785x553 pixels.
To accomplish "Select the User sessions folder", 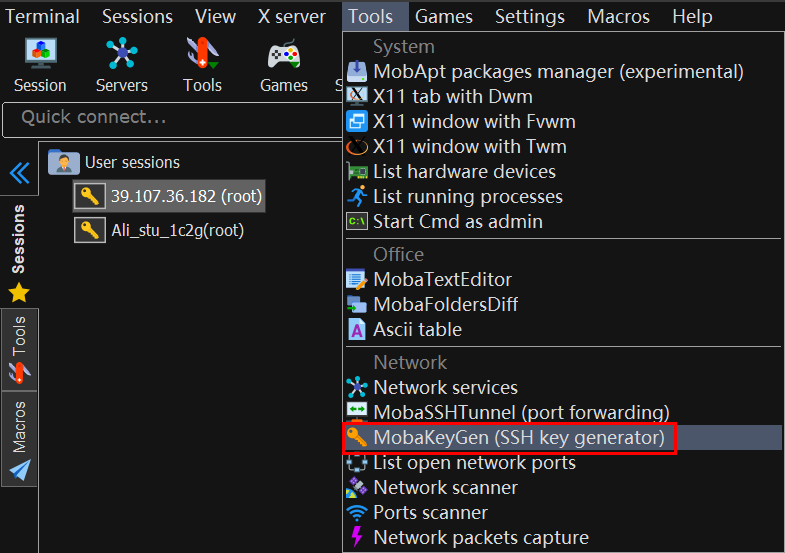I will 130,162.
